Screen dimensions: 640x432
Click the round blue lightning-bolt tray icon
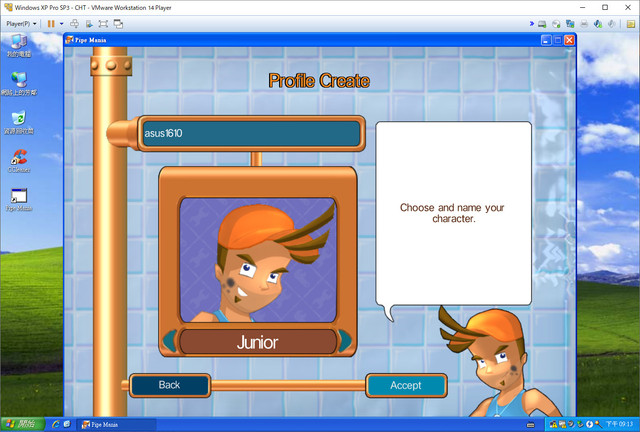click(x=589, y=424)
